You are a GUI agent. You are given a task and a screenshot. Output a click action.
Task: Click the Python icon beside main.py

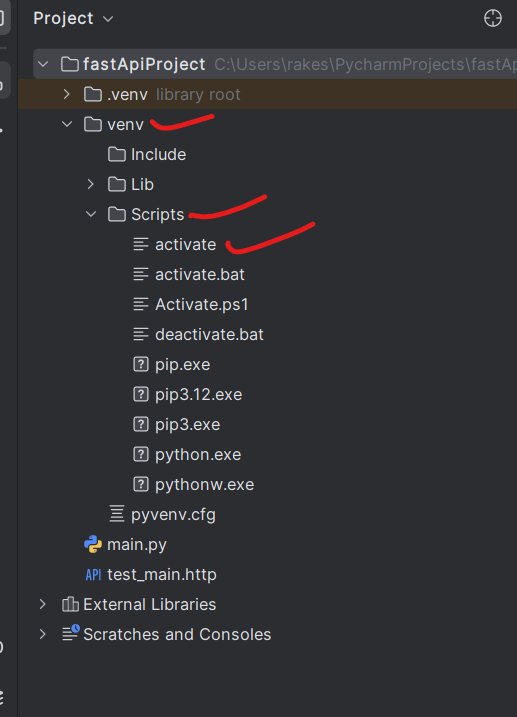pos(93,544)
